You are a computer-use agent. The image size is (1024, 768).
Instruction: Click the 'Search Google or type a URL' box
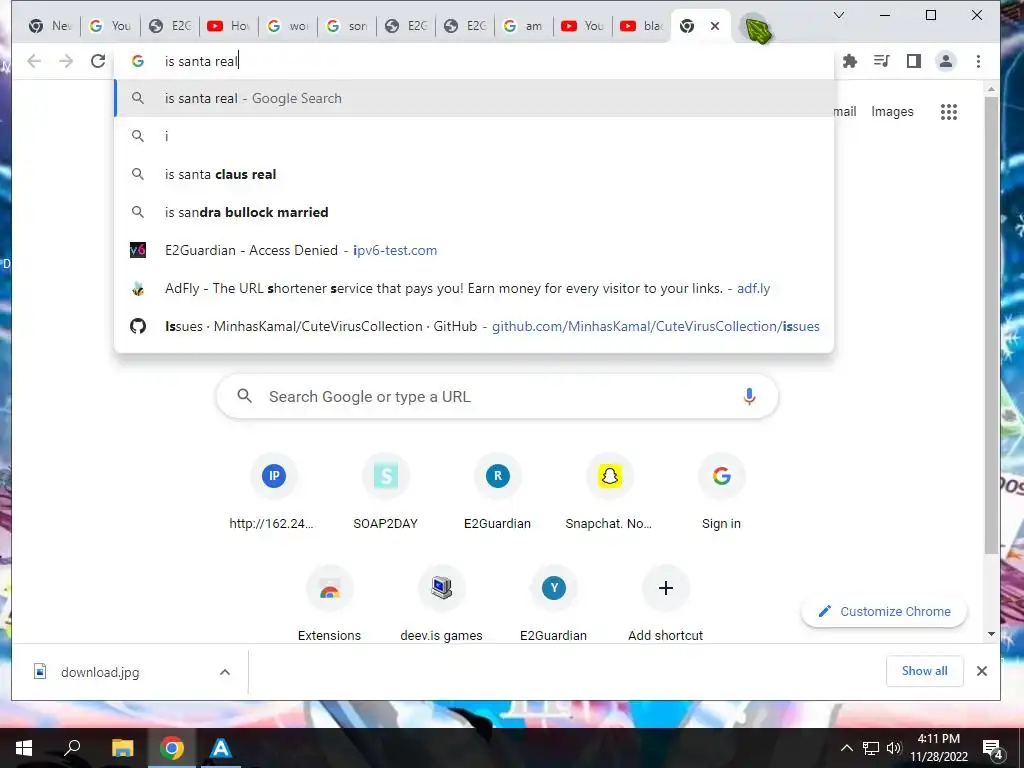click(x=497, y=396)
